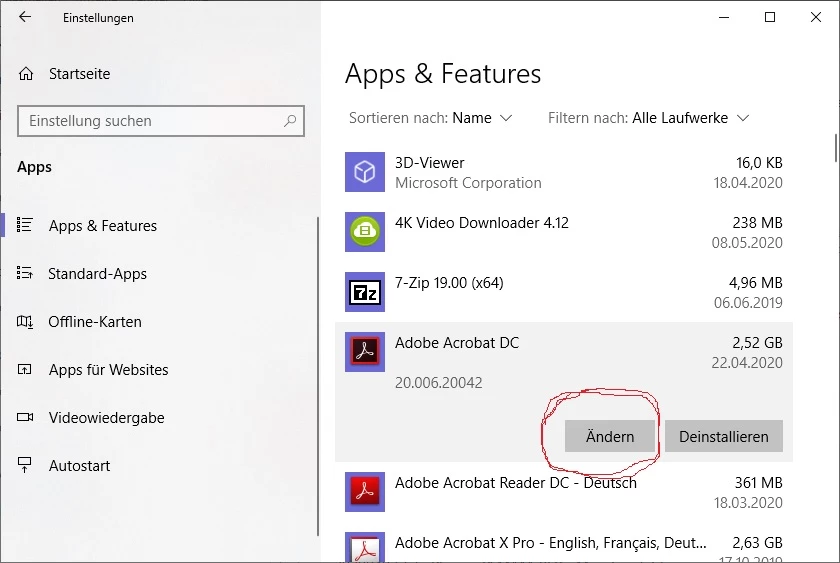This screenshot has width=840, height=563.
Task: Select the Apps & Features list icon
Action: [25, 225]
